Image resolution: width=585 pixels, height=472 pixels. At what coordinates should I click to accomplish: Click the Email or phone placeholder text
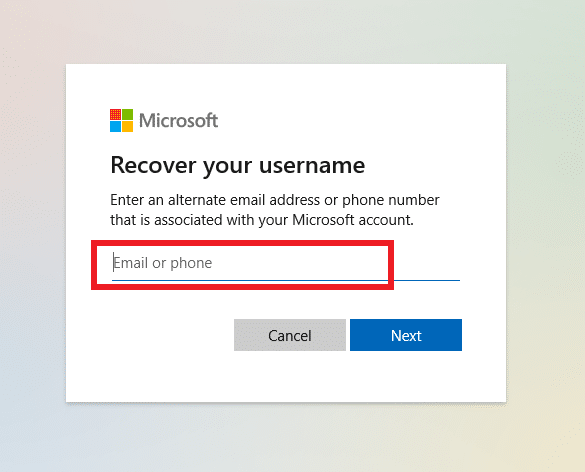[x=163, y=263]
